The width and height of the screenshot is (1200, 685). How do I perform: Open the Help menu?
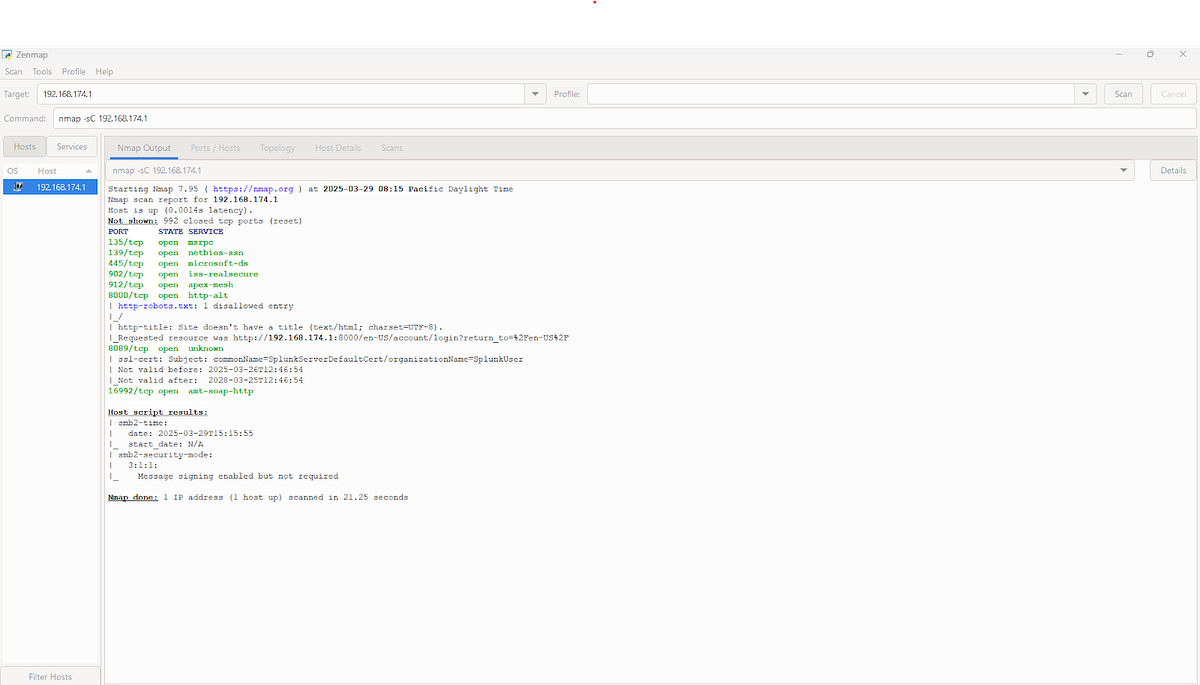tap(104, 71)
